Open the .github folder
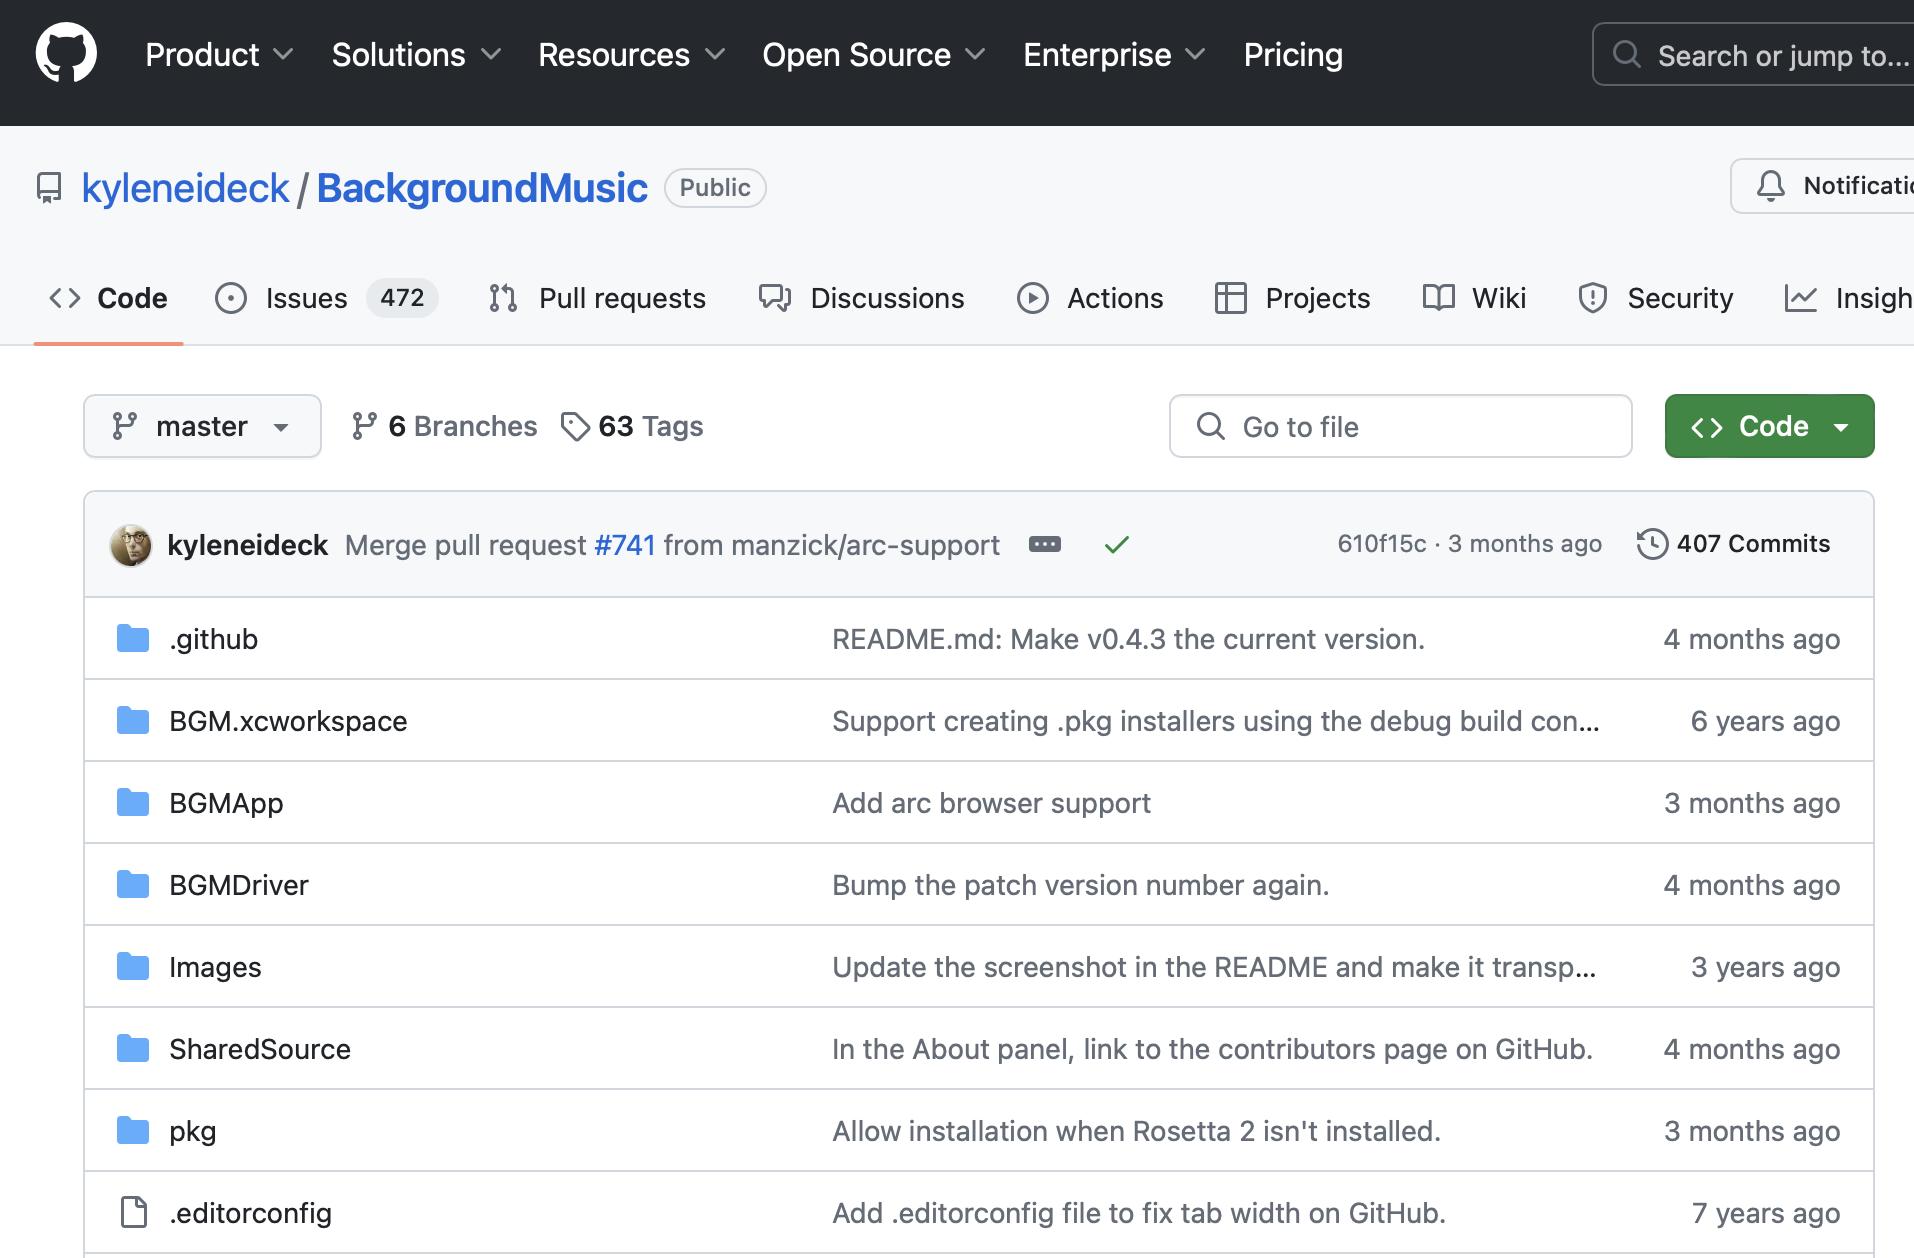The width and height of the screenshot is (1914, 1258). coord(213,639)
